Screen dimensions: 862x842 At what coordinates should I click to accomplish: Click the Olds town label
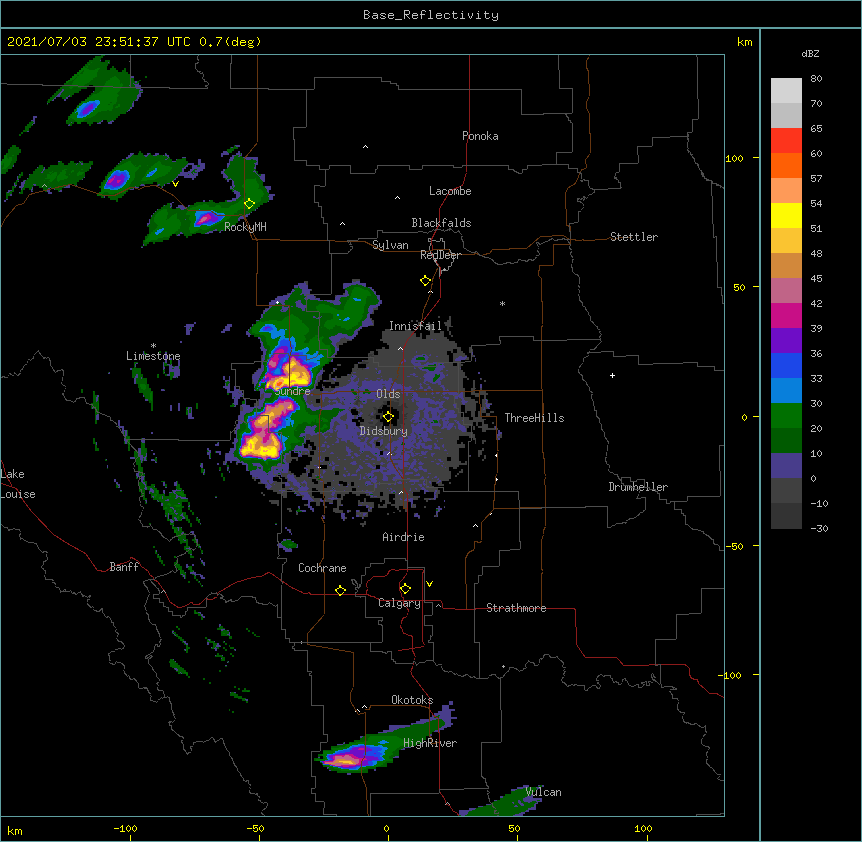pos(388,394)
